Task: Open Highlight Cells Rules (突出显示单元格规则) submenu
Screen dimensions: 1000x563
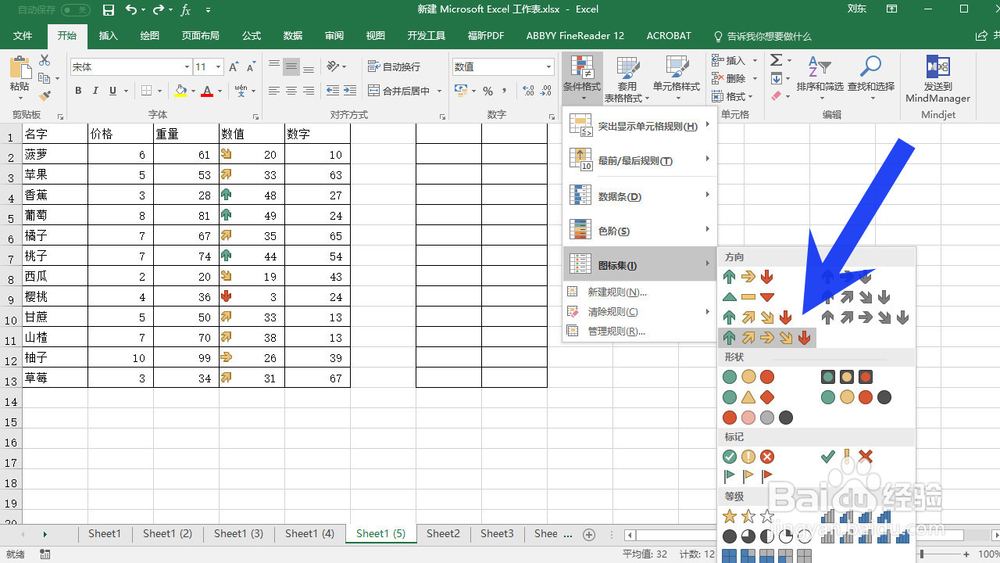Action: [x=640, y=126]
